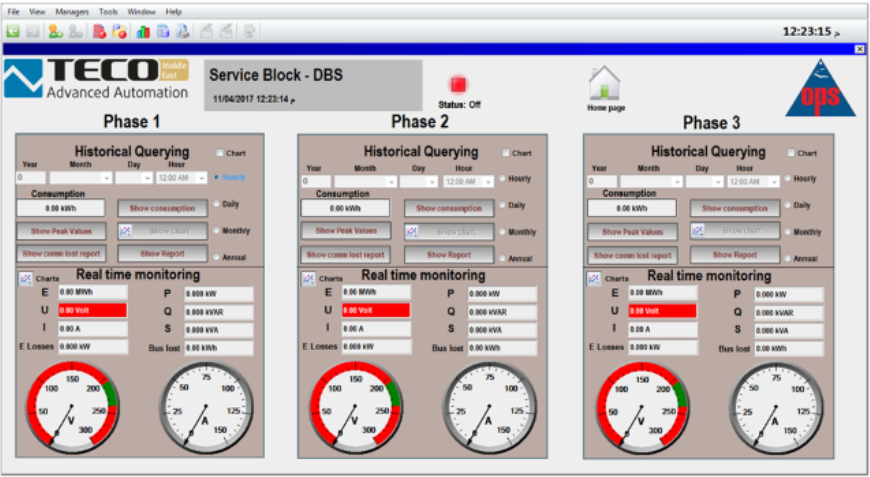This screenshot has height=477, width=870.
Task: Click the OPS triangle logo
Action: 820,87
